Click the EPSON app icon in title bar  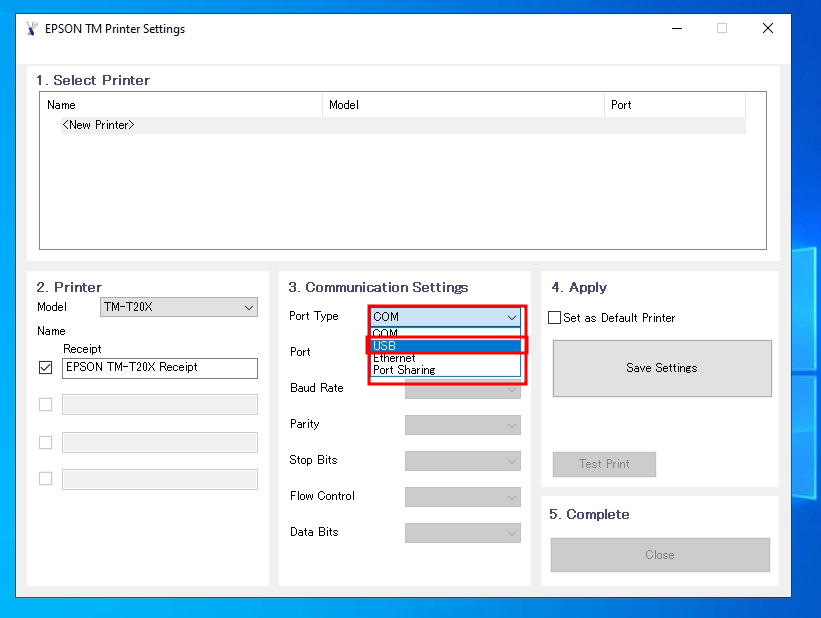point(31,29)
